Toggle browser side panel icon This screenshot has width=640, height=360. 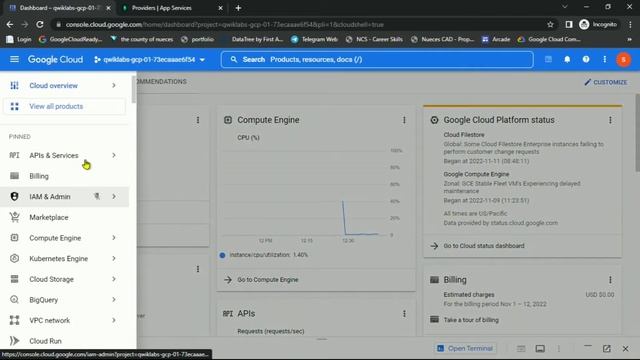(x=569, y=24)
